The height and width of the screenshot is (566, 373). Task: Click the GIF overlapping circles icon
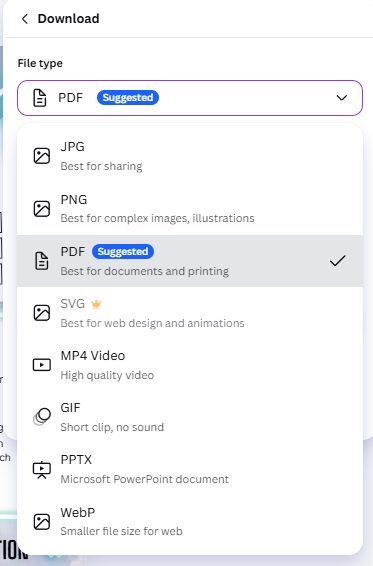(42, 417)
